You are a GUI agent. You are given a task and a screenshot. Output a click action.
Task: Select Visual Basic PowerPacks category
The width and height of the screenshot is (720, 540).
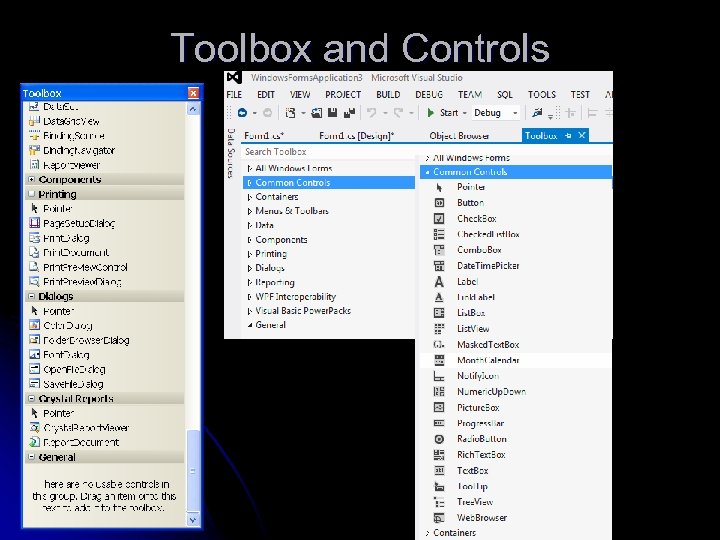[303, 311]
